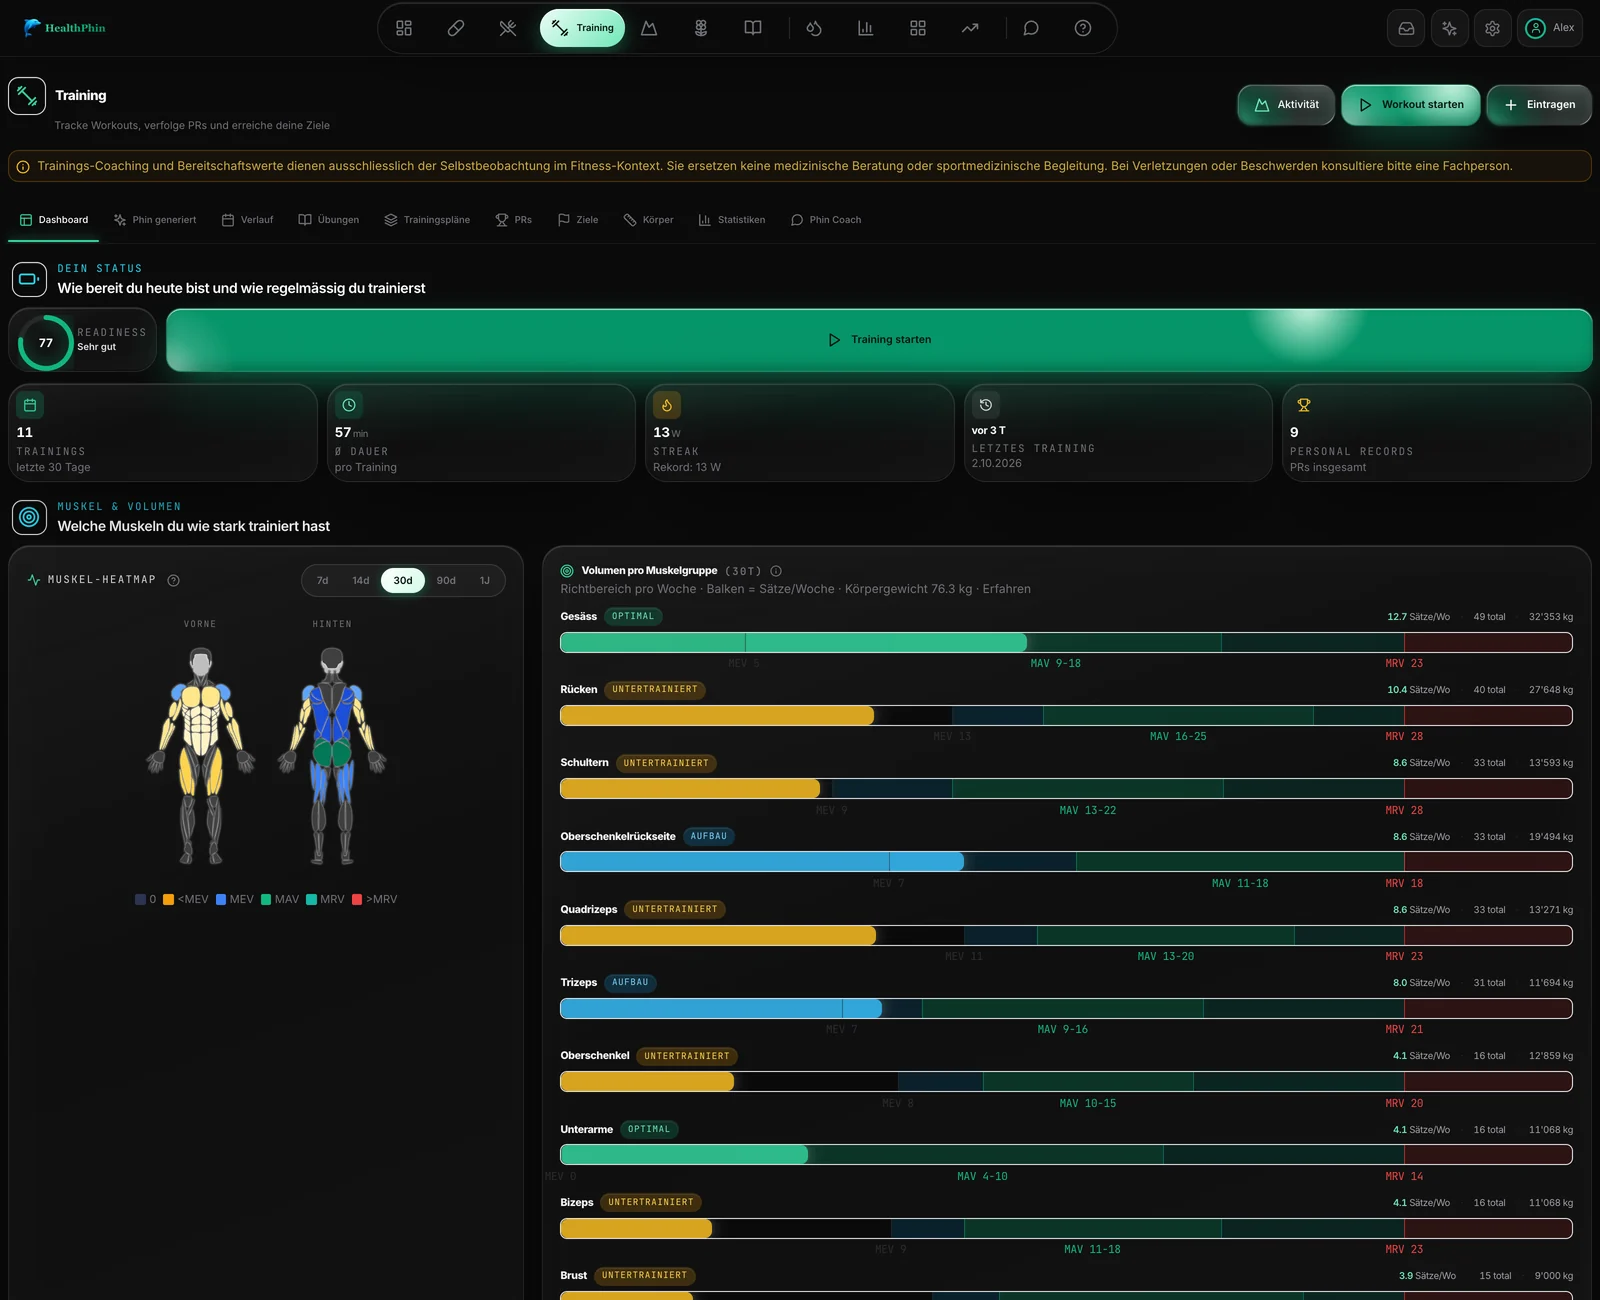This screenshot has width=1600, height=1300.
Task: Open the crossed utensils nutrition icon
Action: (x=508, y=28)
